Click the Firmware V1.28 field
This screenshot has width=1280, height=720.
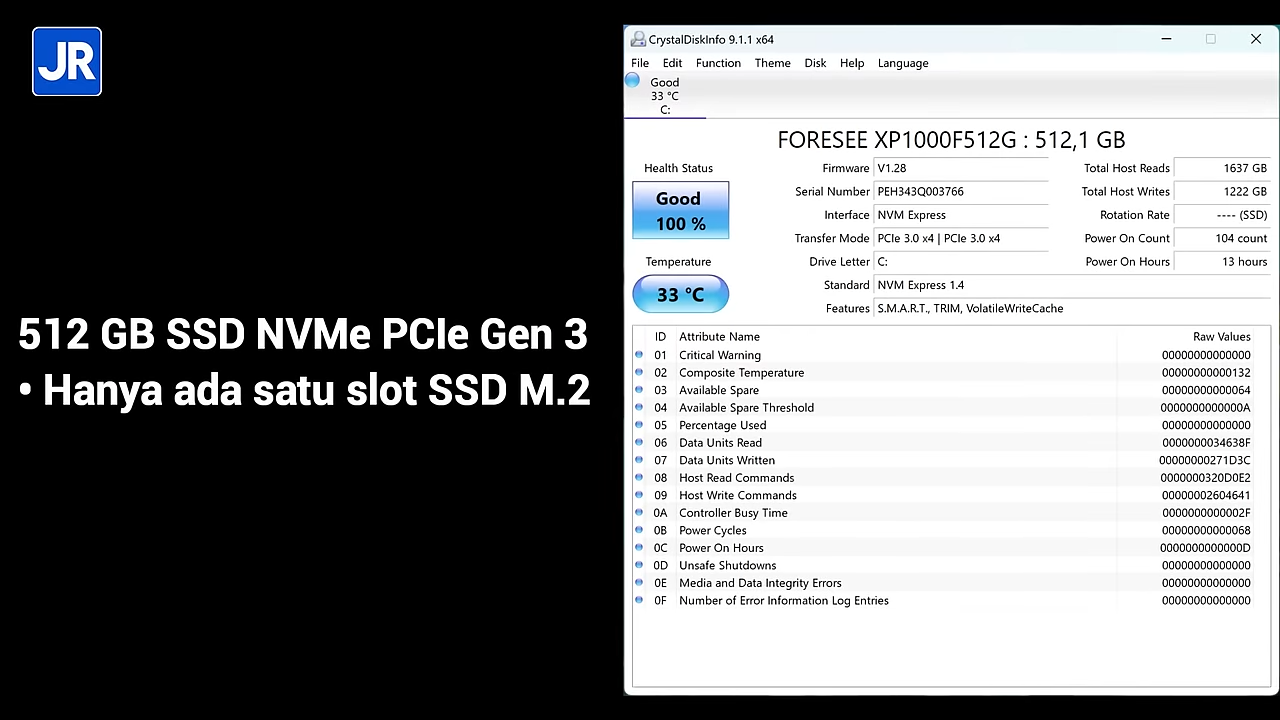click(x=960, y=168)
